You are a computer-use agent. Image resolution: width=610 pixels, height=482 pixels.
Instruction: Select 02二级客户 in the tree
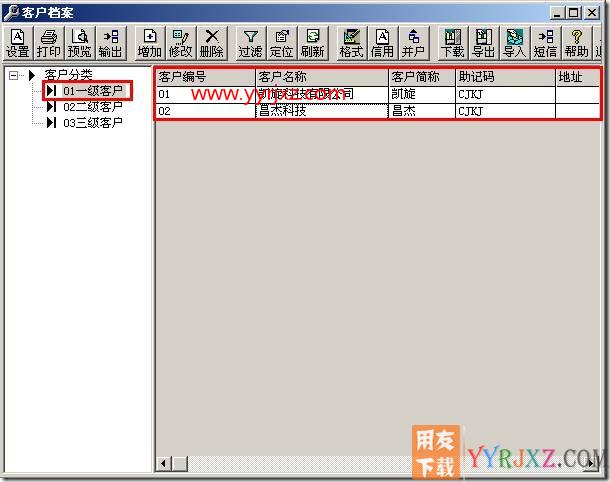click(x=93, y=107)
